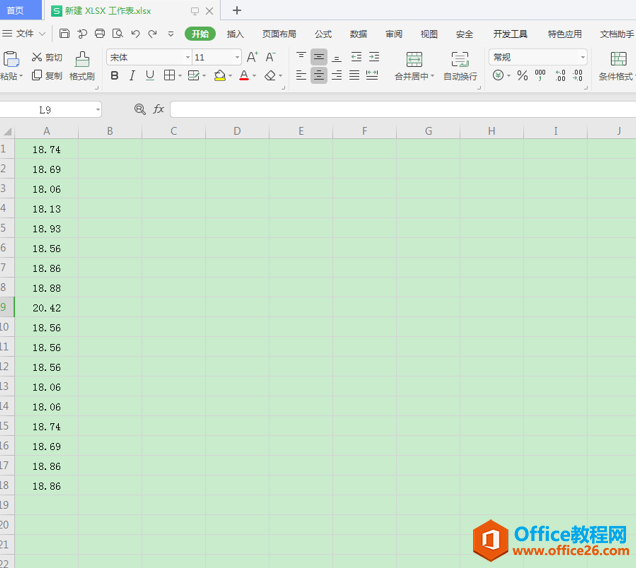Viewport: 636px width, 568px height.
Task: Open a new tab with plus button
Action: tap(237, 11)
